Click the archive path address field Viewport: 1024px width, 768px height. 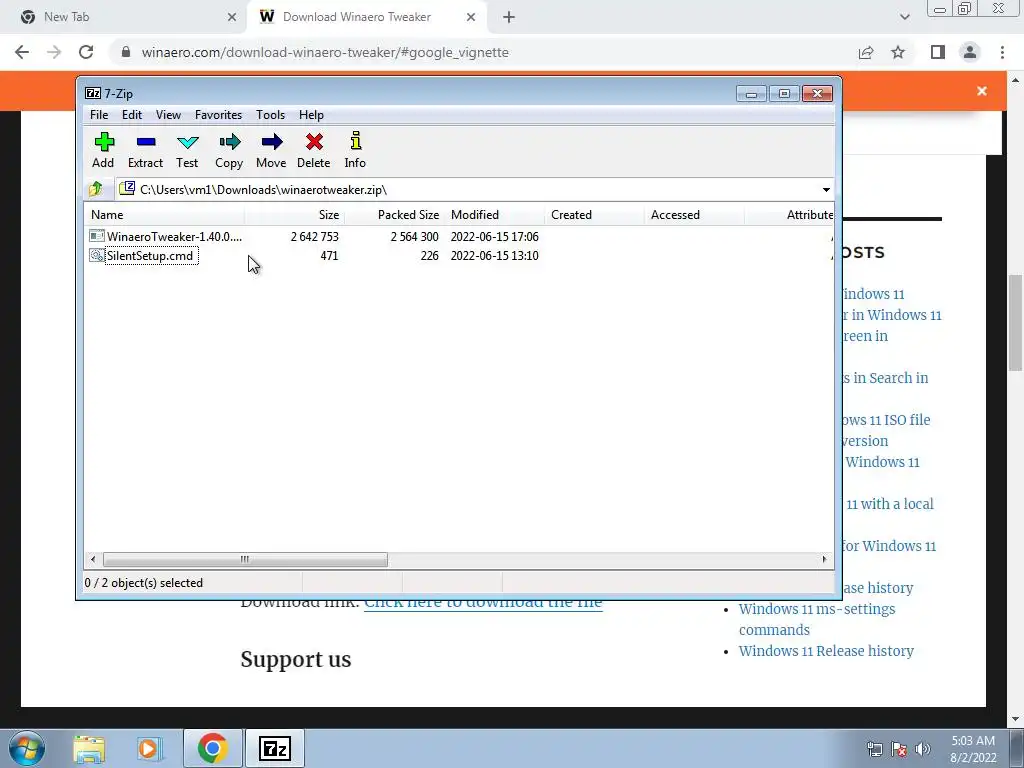point(475,189)
